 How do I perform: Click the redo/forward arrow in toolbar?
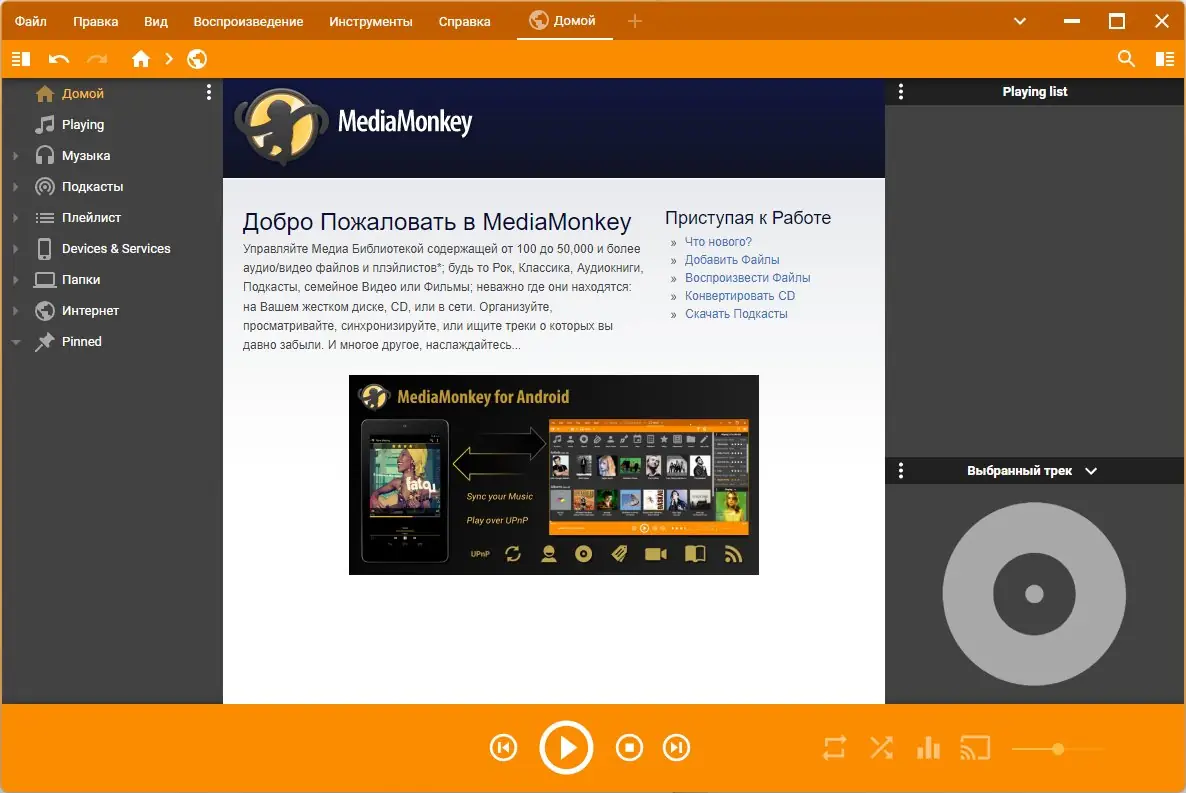click(97, 59)
